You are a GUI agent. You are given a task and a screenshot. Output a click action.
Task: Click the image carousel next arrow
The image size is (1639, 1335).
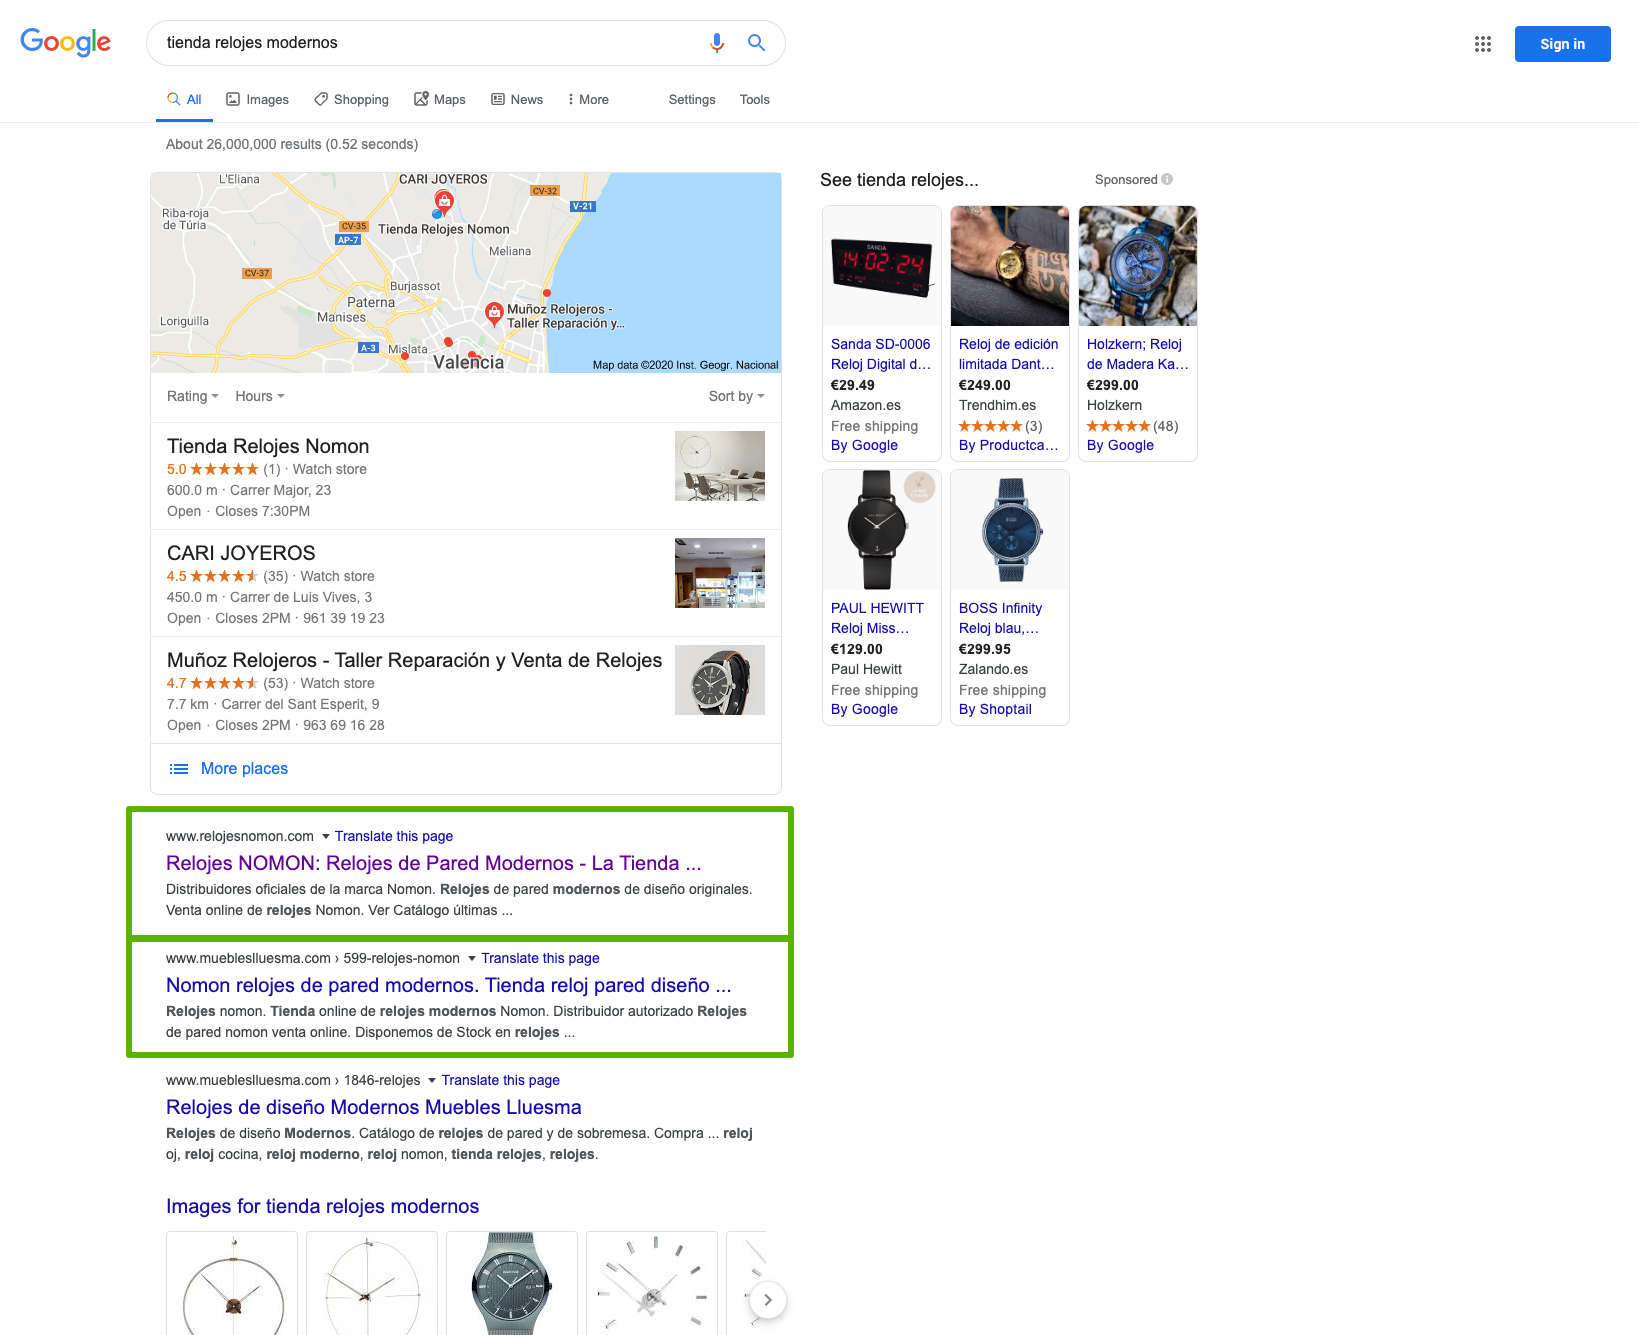click(x=767, y=1300)
